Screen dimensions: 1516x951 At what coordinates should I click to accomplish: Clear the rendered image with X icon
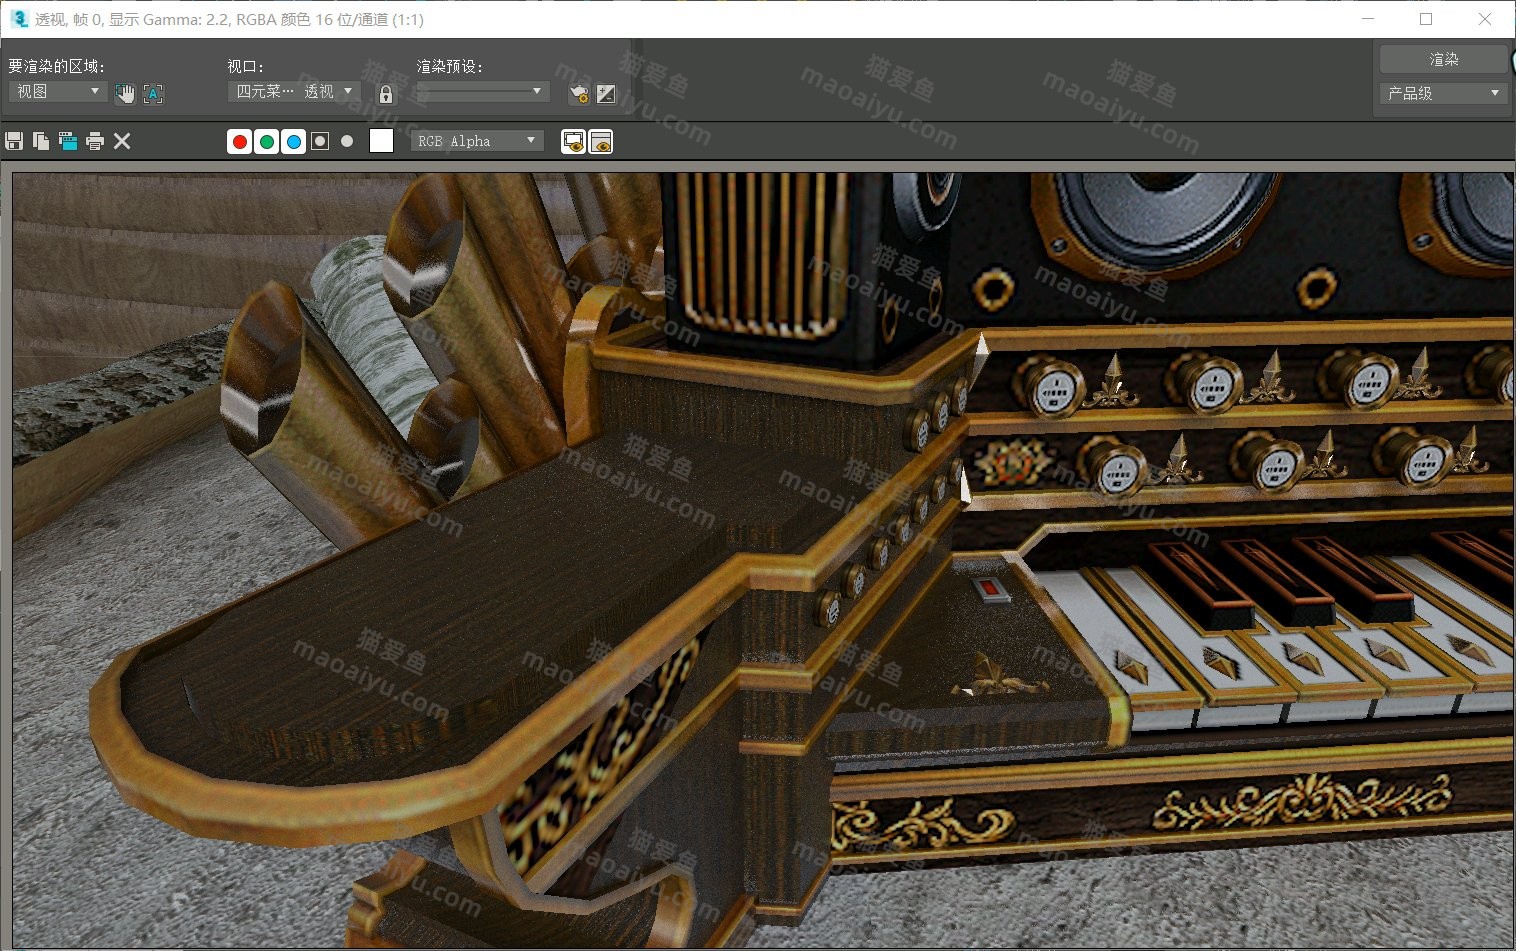click(122, 141)
